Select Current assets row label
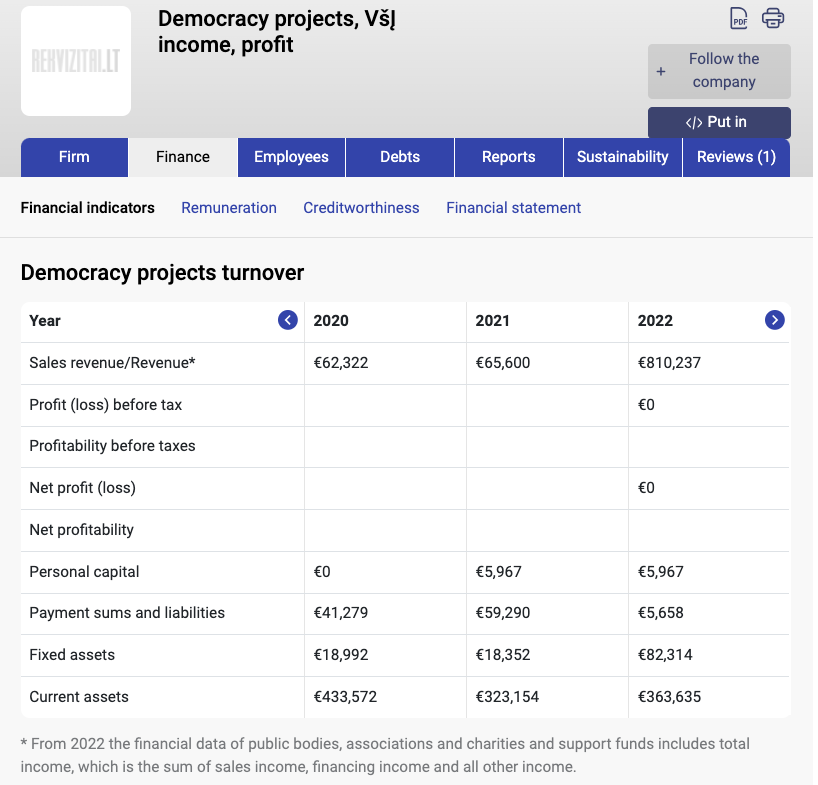The height and width of the screenshot is (785, 818). point(79,697)
